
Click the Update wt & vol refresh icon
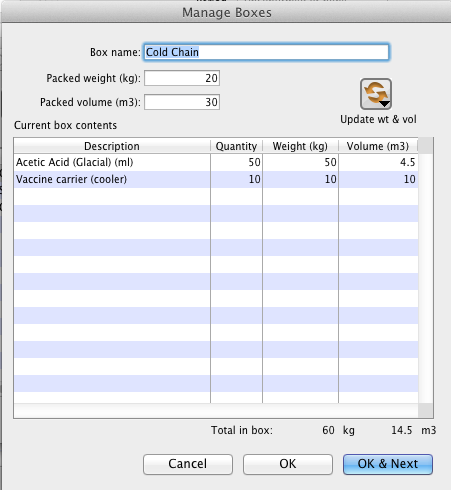click(376, 94)
